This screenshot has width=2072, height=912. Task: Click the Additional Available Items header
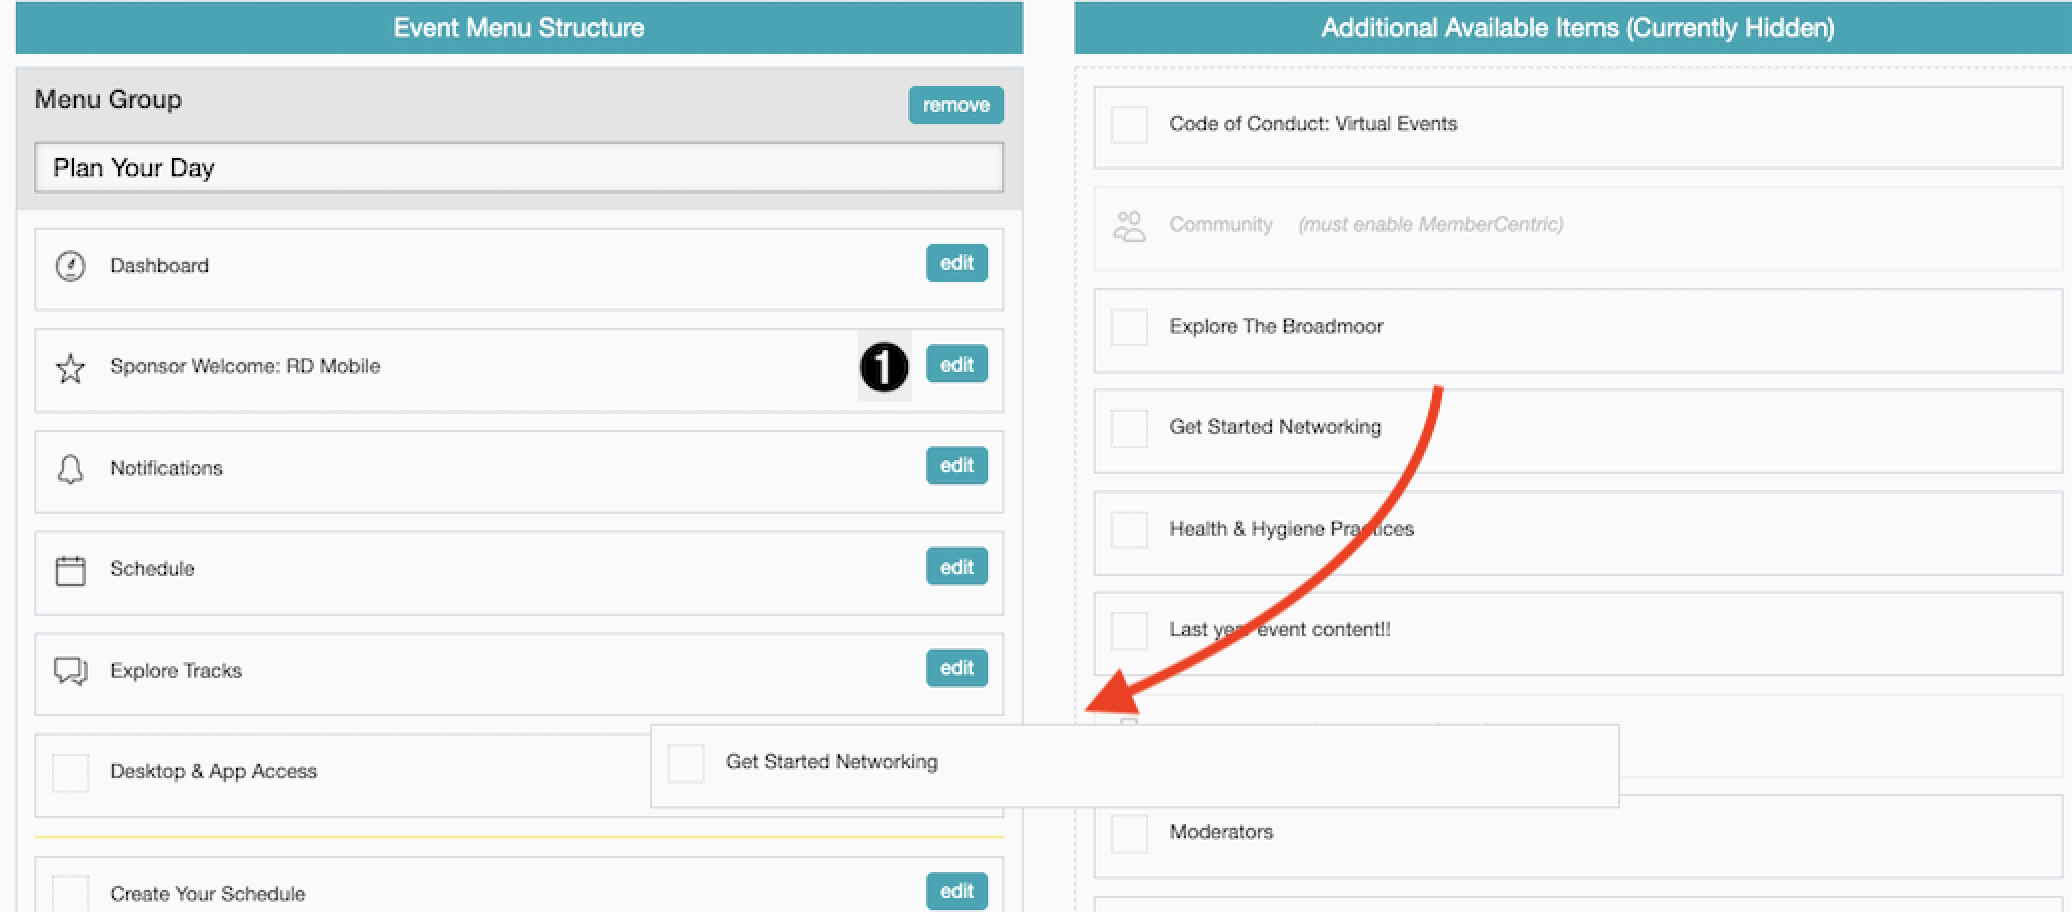pos(1578,28)
